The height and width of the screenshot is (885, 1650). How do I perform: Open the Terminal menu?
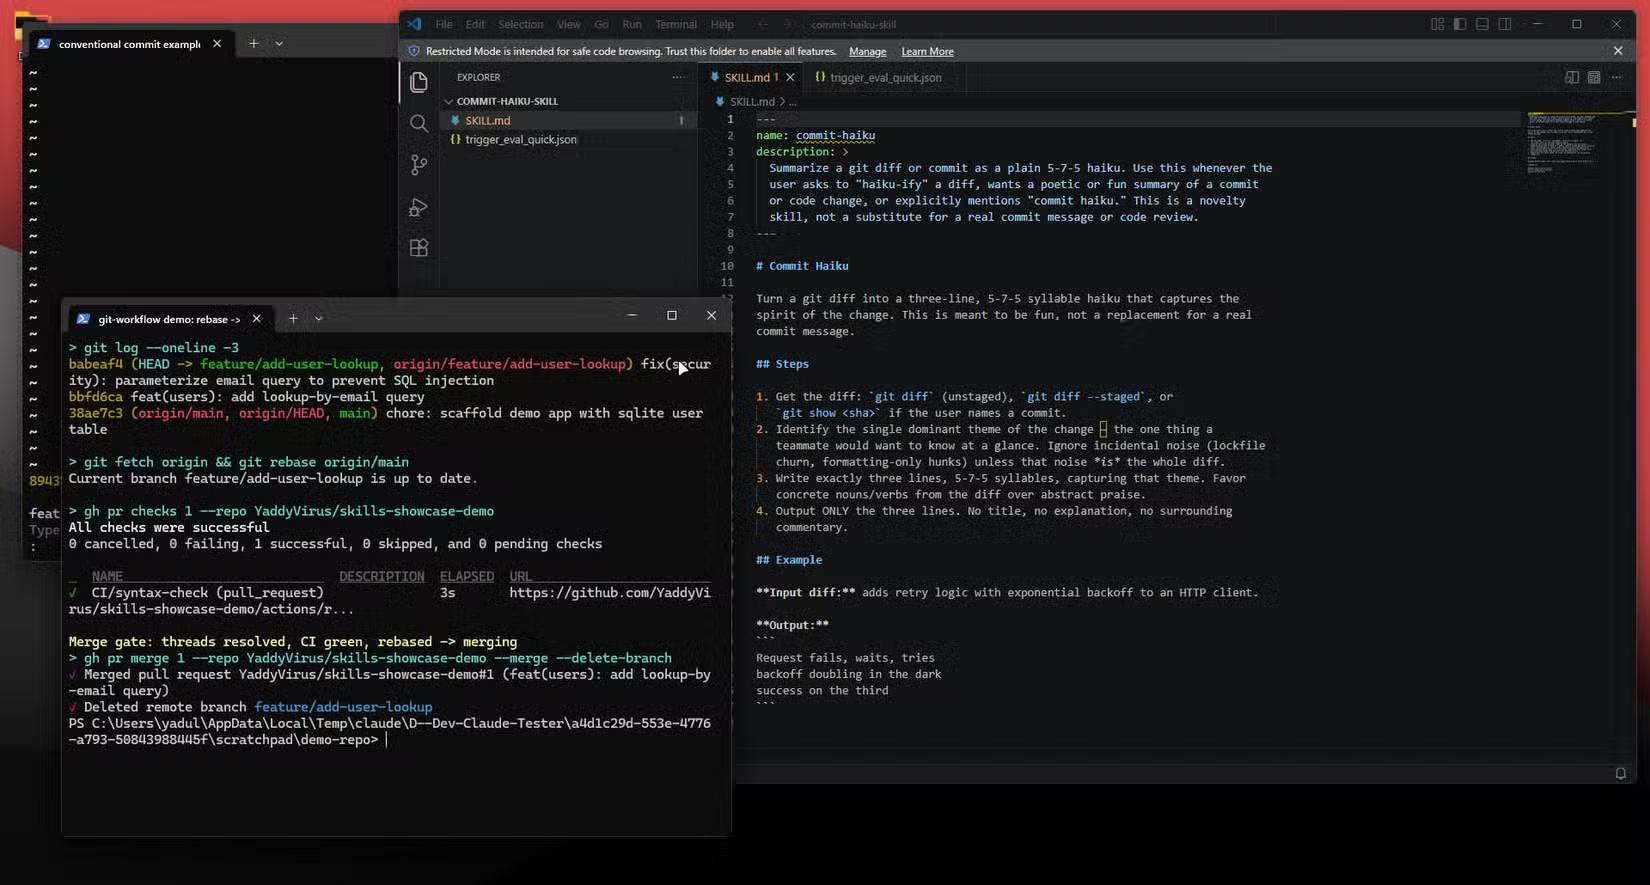coord(676,24)
